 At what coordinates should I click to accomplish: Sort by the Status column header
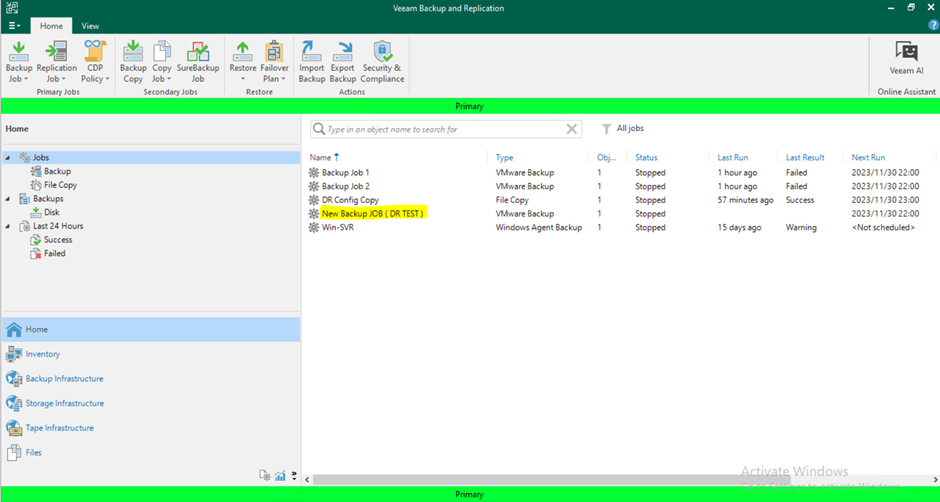pos(646,158)
